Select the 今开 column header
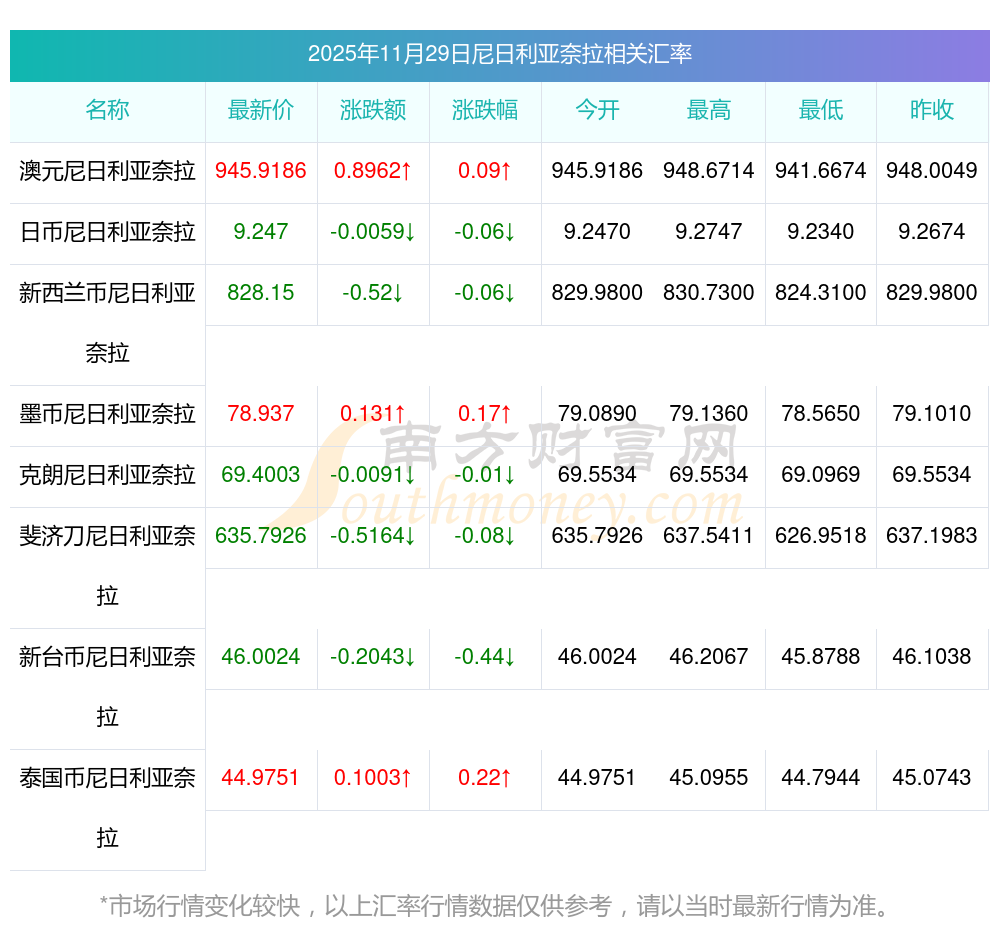The height and width of the screenshot is (937, 1000). click(x=597, y=110)
